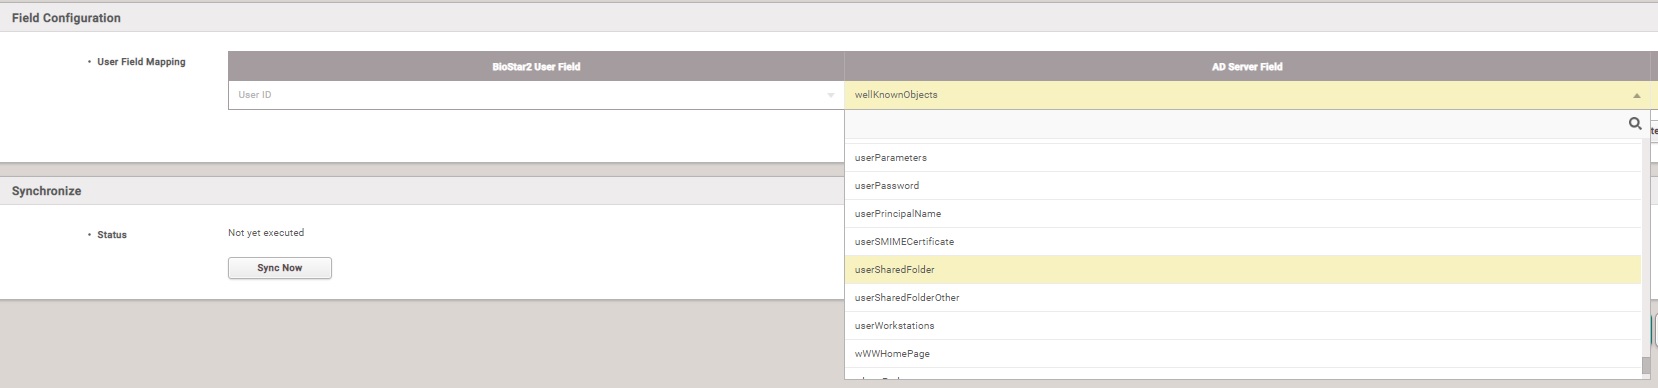This screenshot has width=1658, height=388.
Task: Select userPassword from the list
Action: pos(1243,186)
